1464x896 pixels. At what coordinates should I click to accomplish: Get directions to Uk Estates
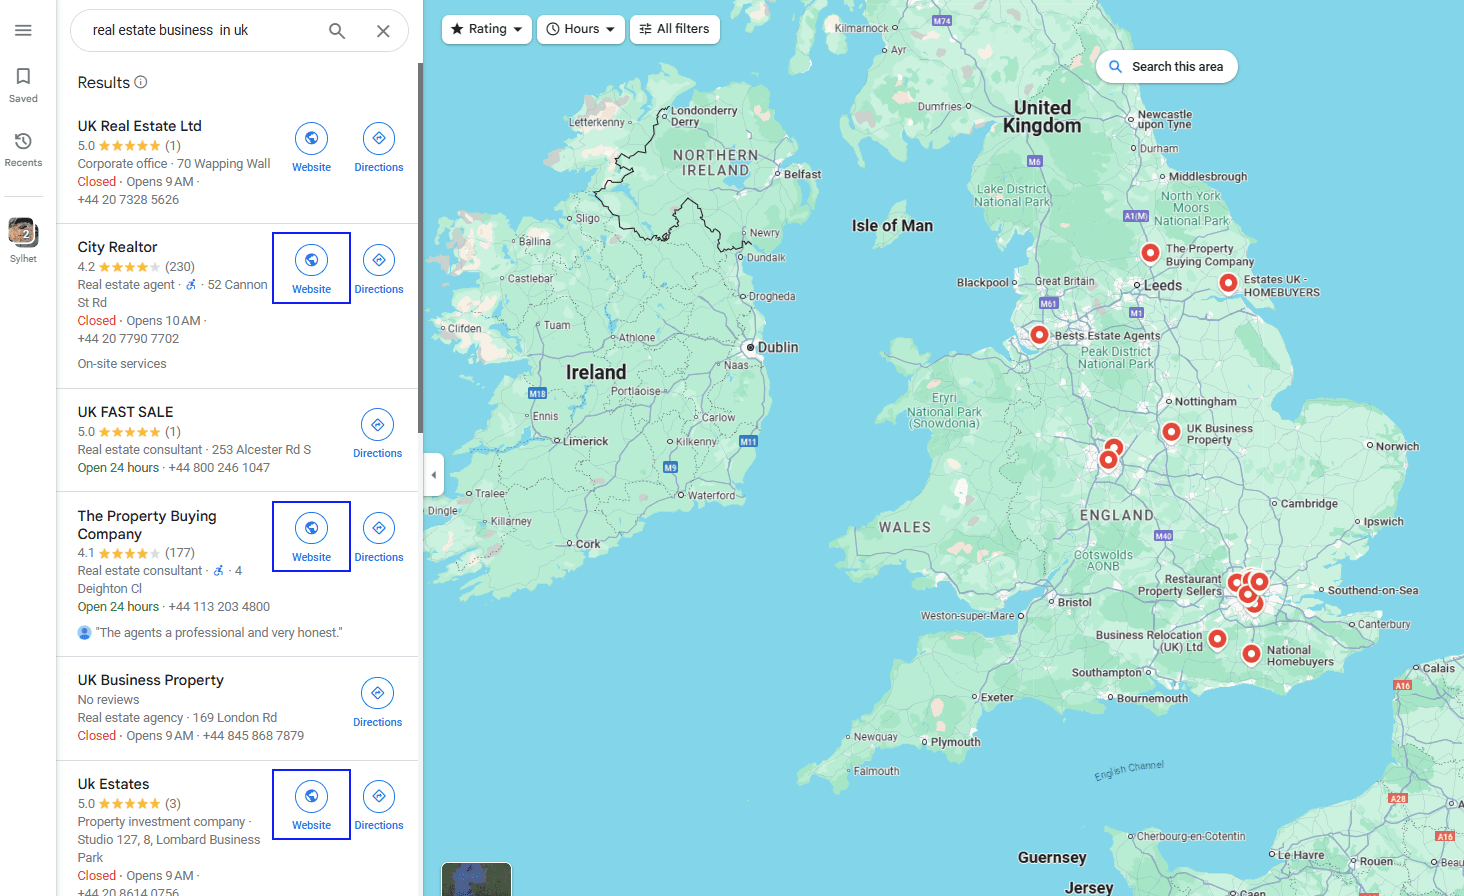click(x=379, y=804)
